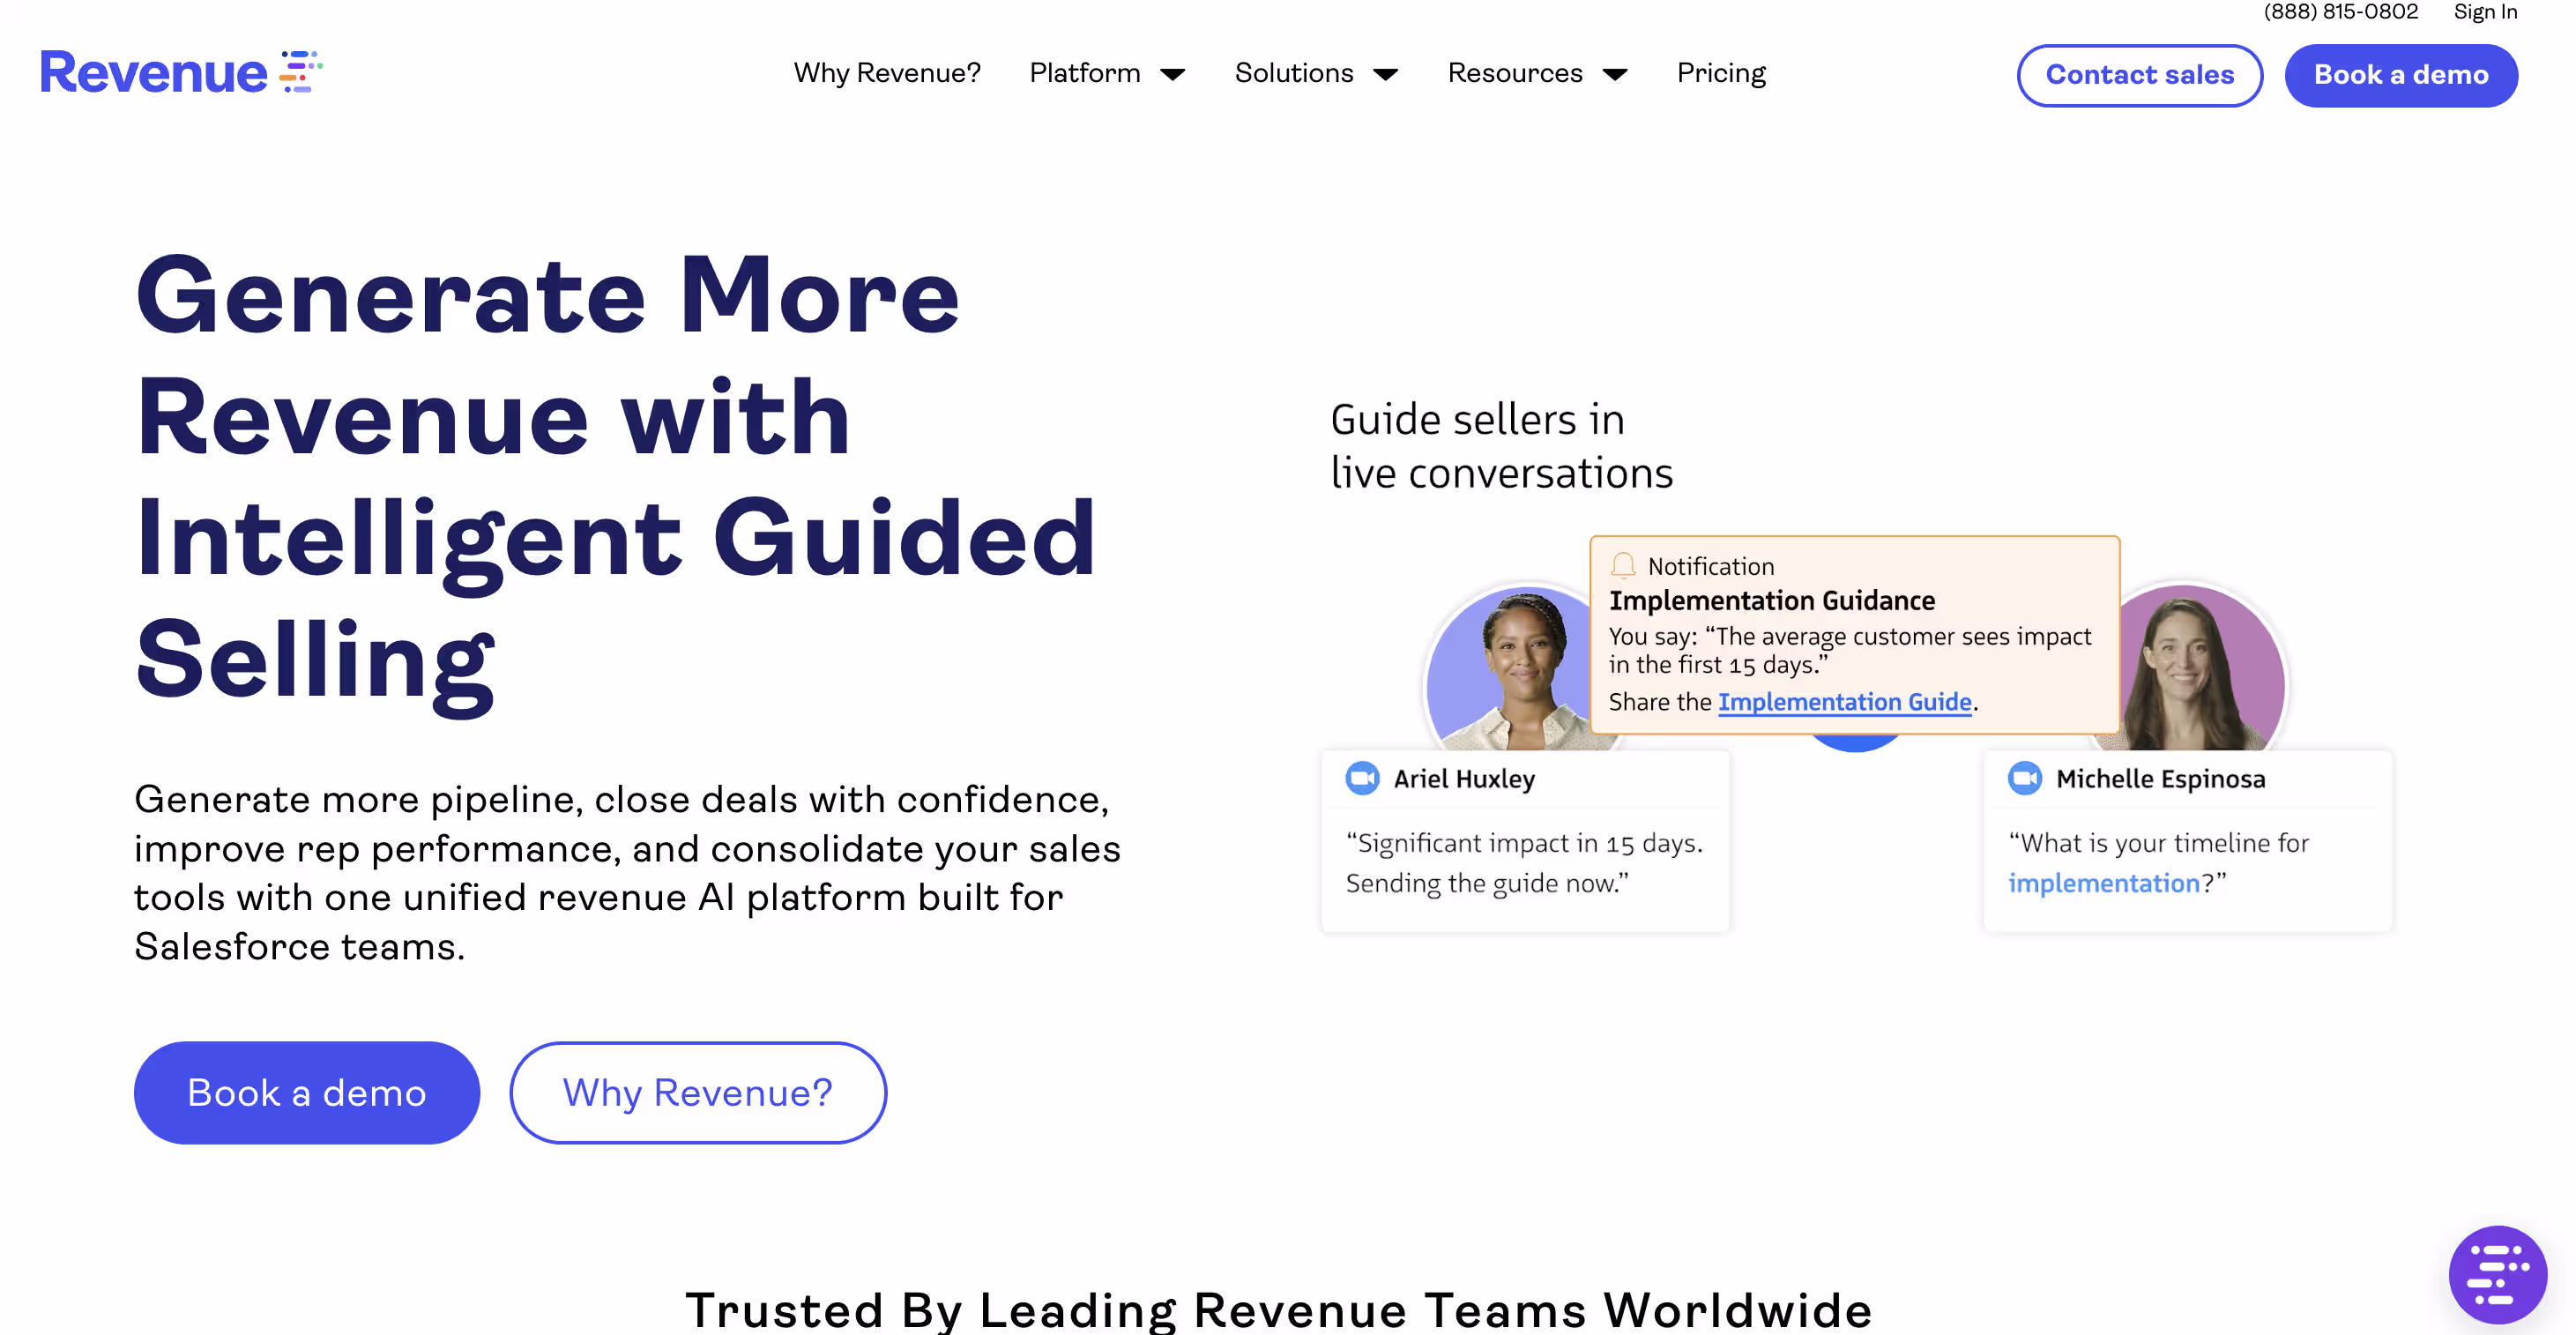Image resolution: width=2576 pixels, height=1335 pixels.
Task: Click the phone number (888) 815-0802
Action: pos(2341,12)
